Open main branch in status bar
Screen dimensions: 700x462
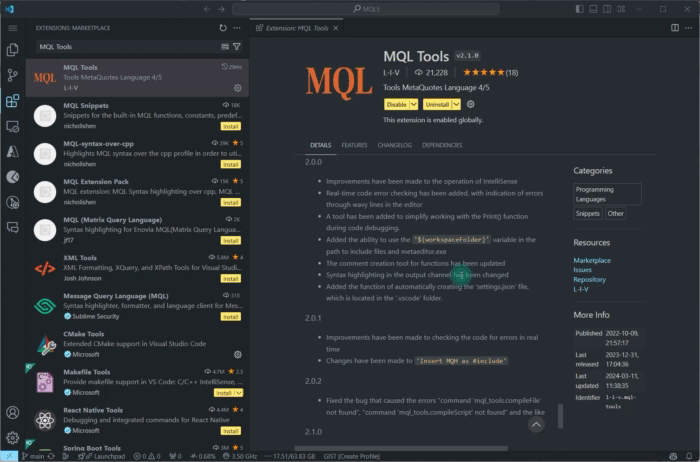tap(33, 456)
